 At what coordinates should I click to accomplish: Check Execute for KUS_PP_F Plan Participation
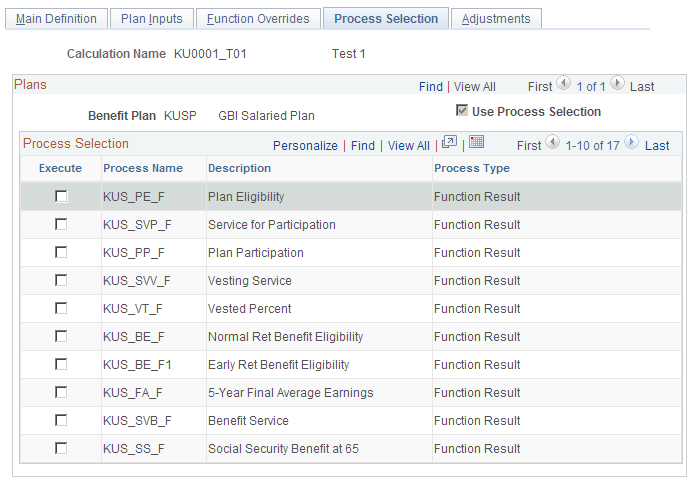61,252
